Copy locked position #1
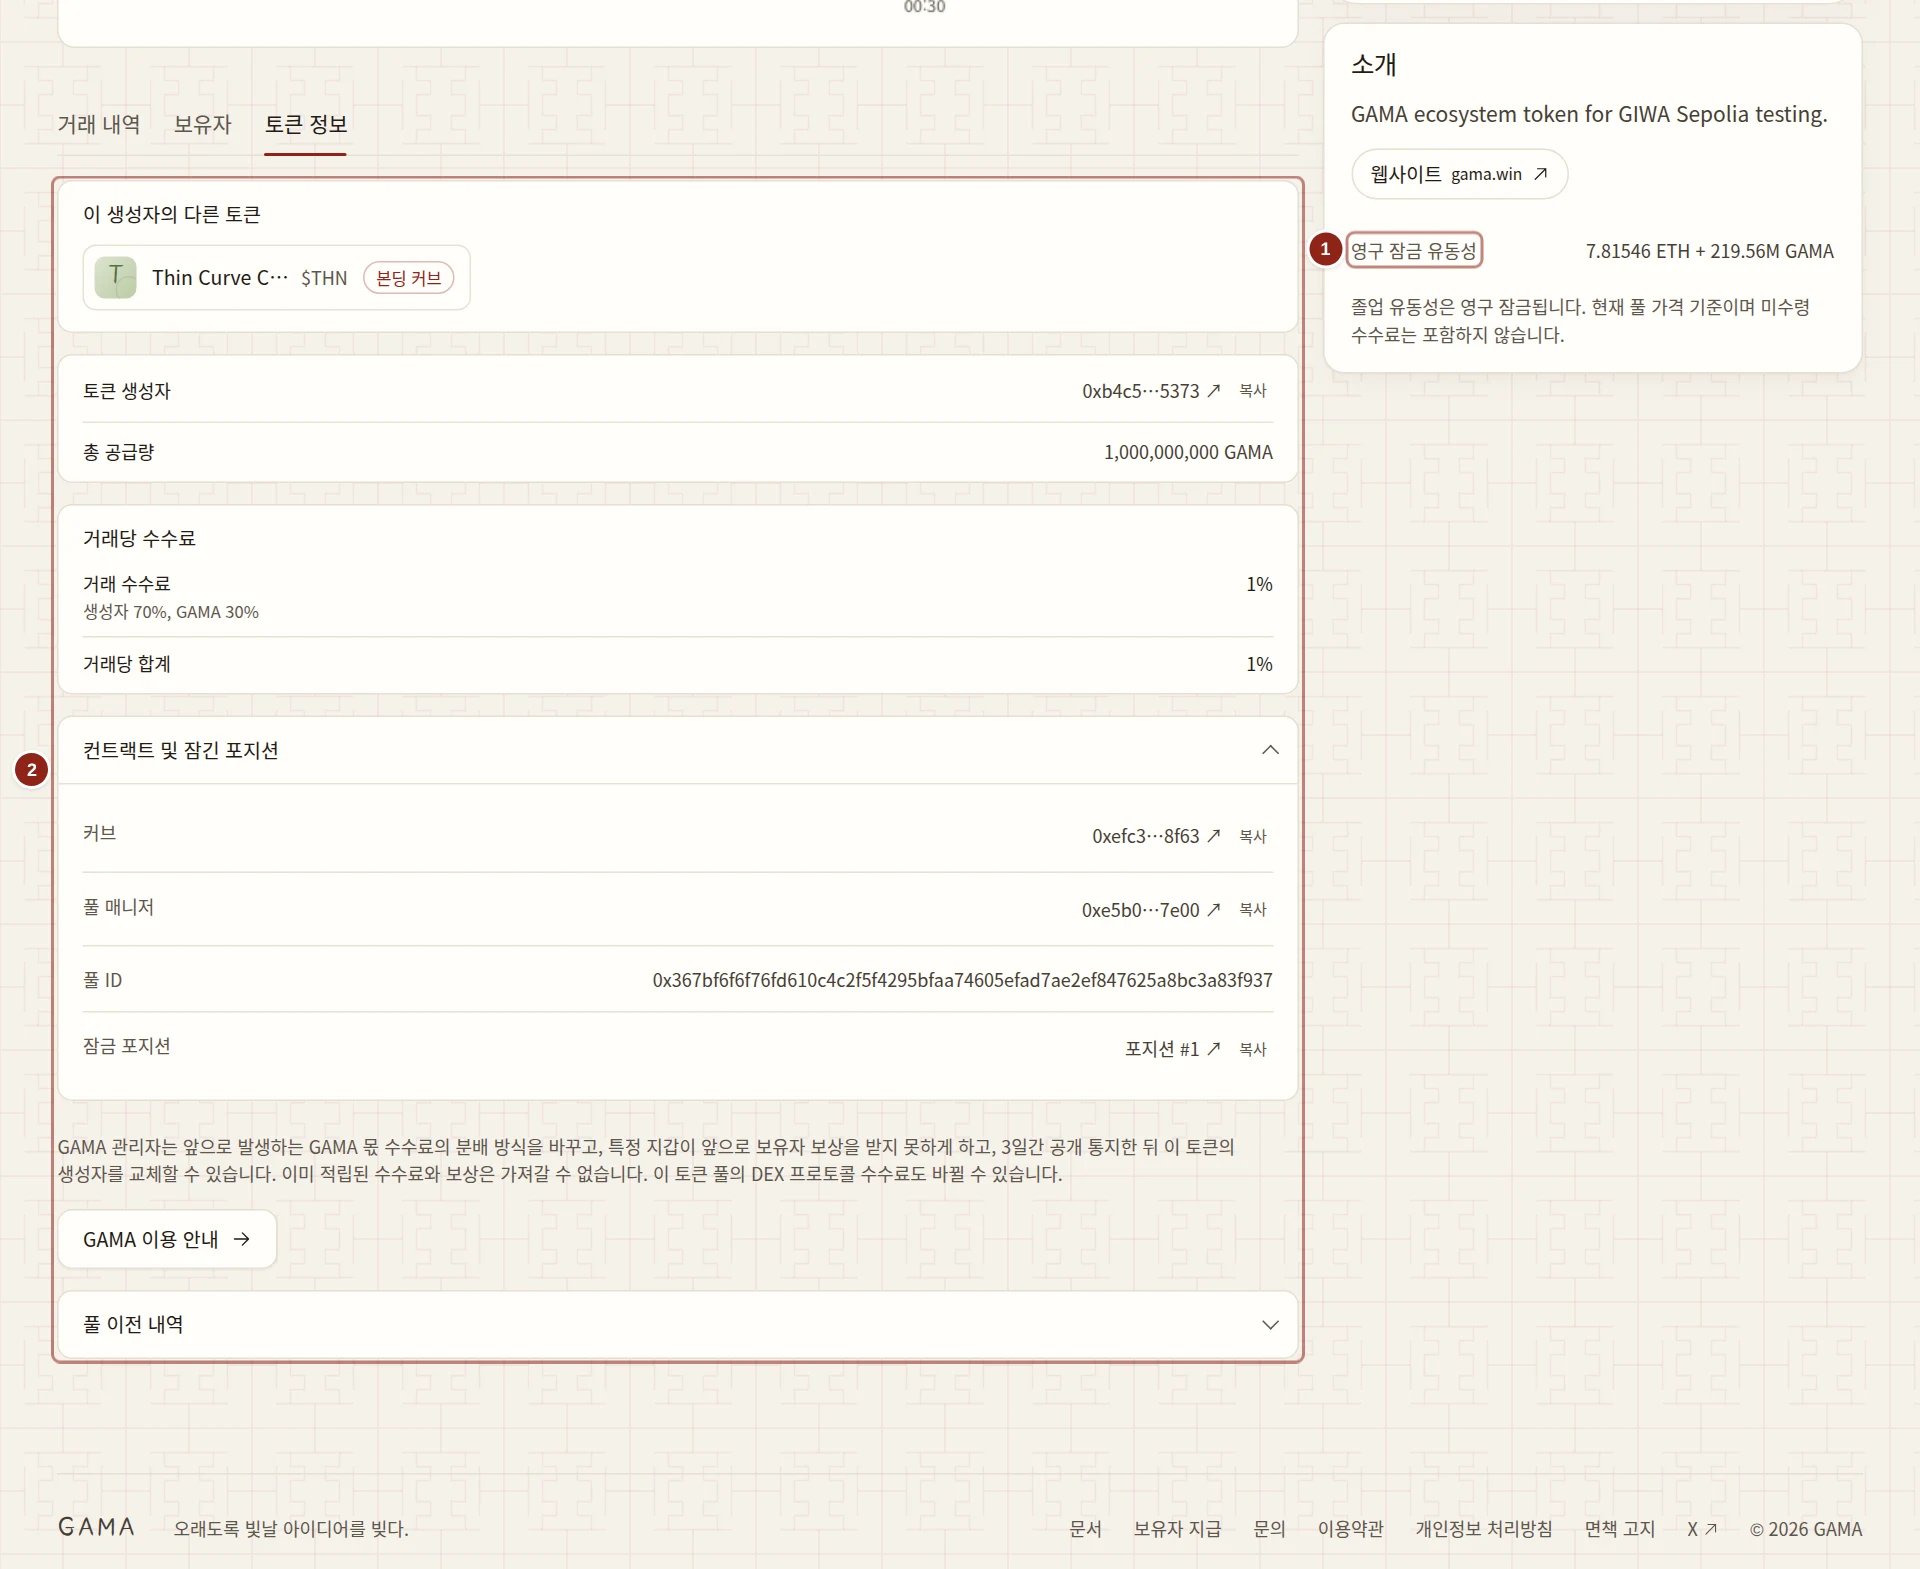The width and height of the screenshot is (1920, 1569). (x=1253, y=1049)
